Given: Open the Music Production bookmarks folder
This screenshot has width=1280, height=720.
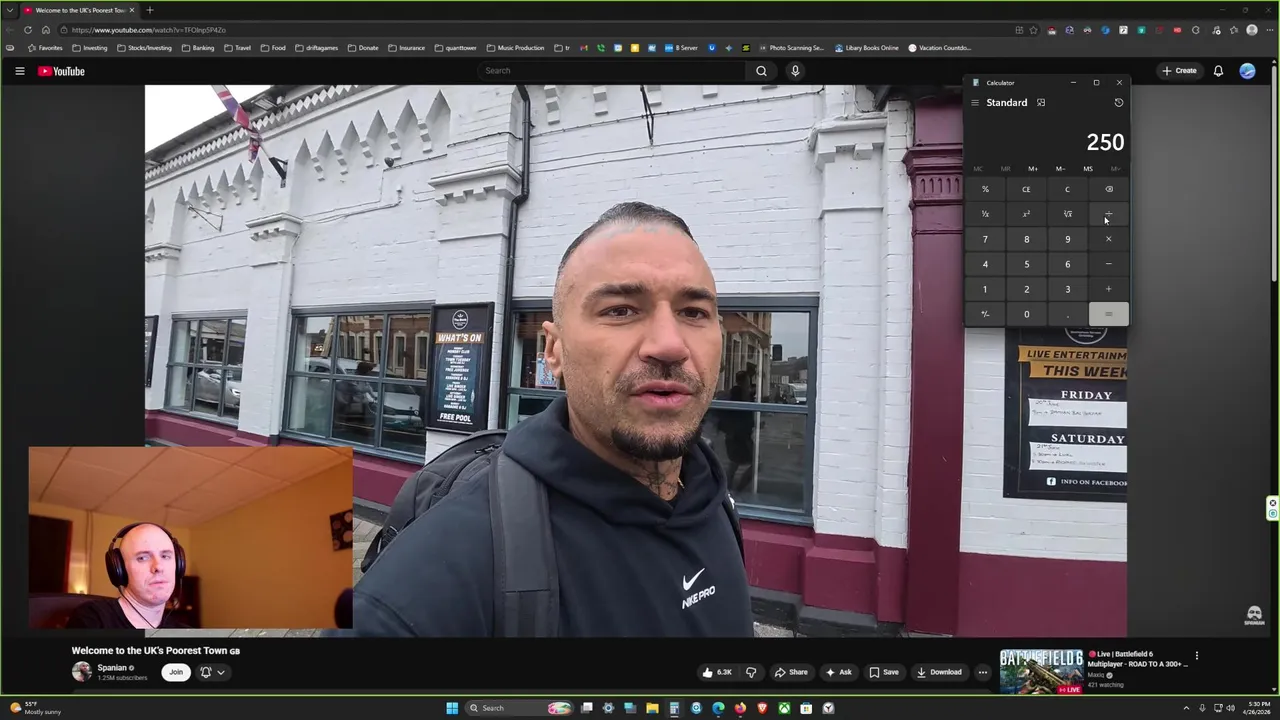Looking at the screenshot, I should click(x=515, y=48).
